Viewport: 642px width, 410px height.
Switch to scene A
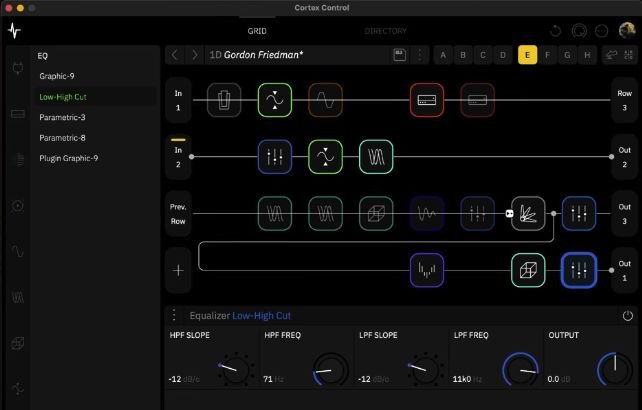click(443, 55)
